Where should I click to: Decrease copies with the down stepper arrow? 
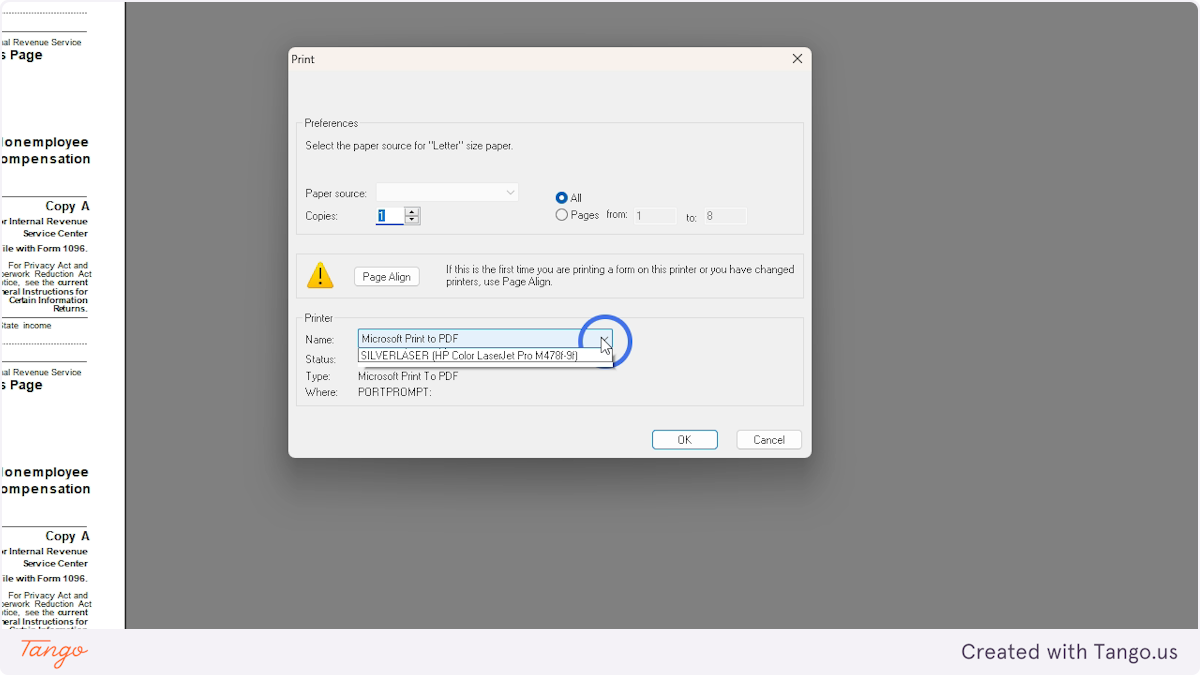pyautogui.click(x=411, y=219)
